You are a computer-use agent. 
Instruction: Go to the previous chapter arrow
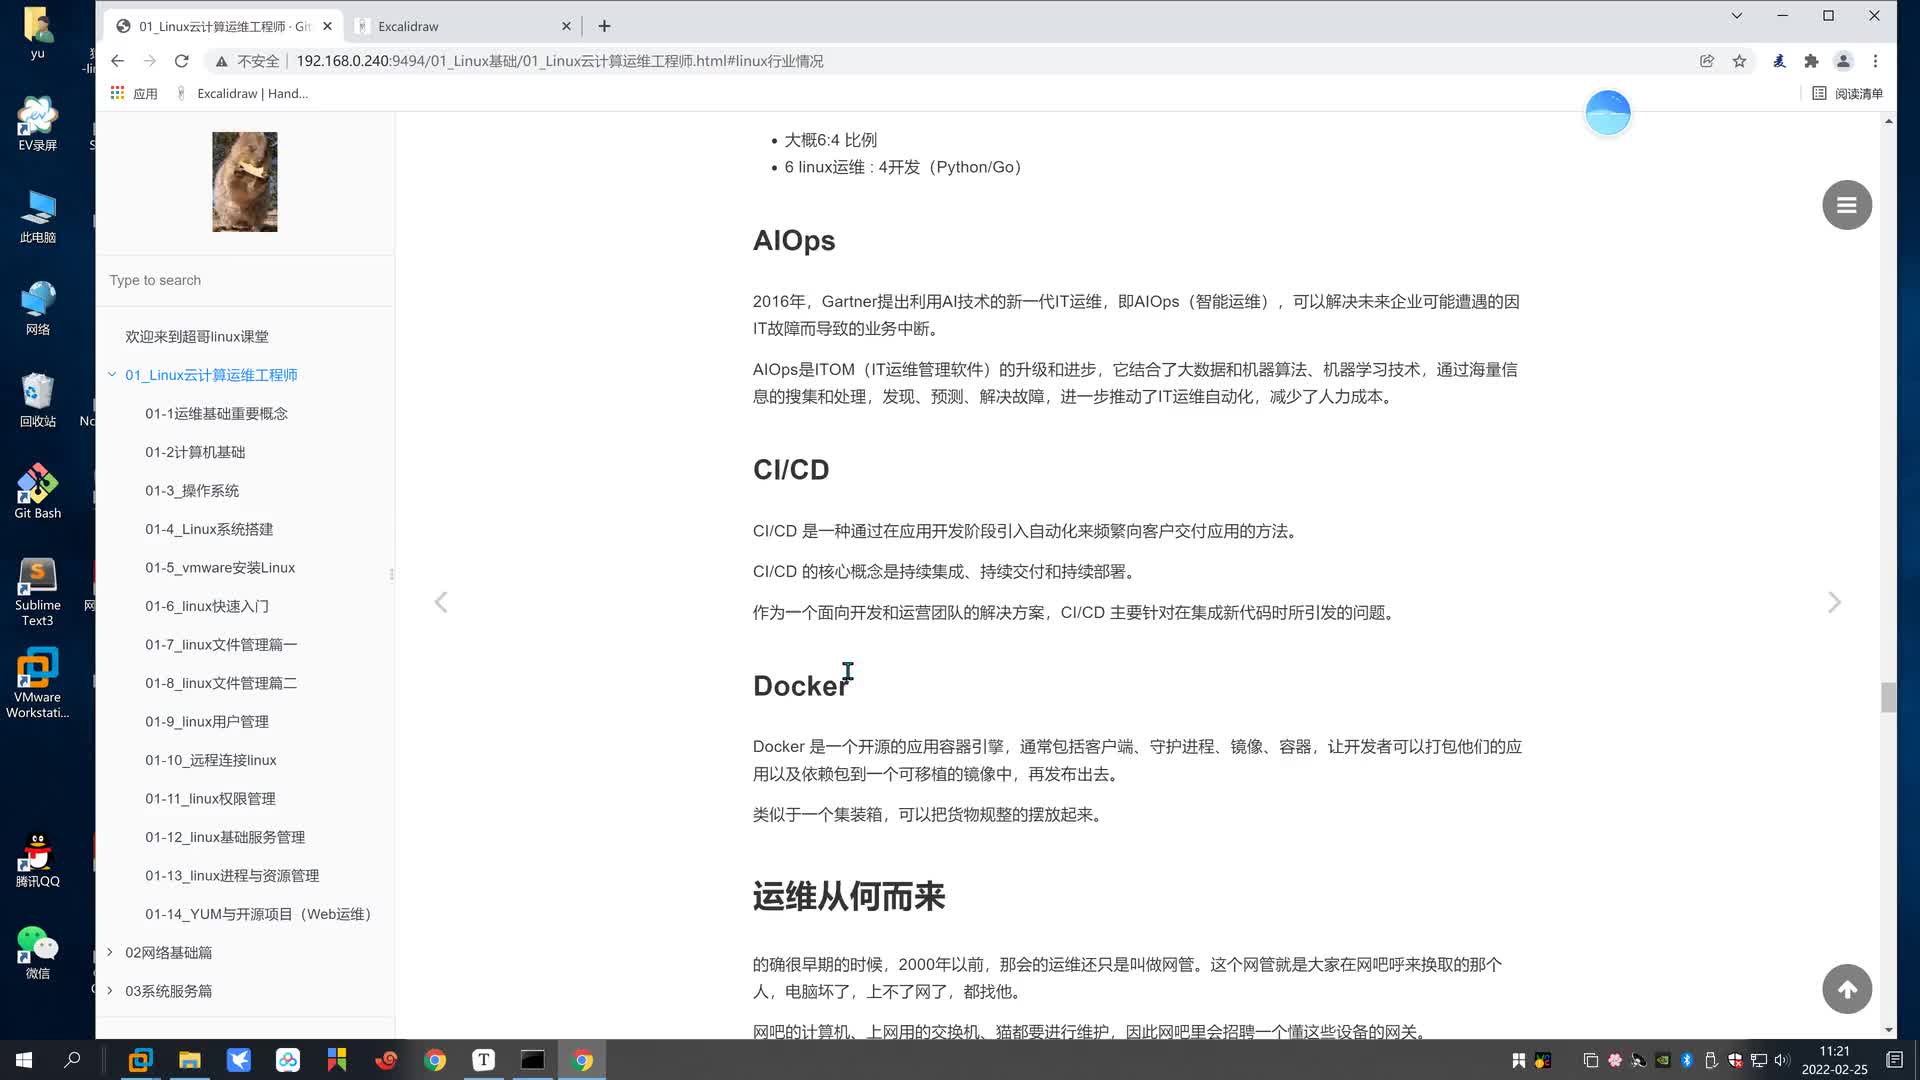pos(440,602)
